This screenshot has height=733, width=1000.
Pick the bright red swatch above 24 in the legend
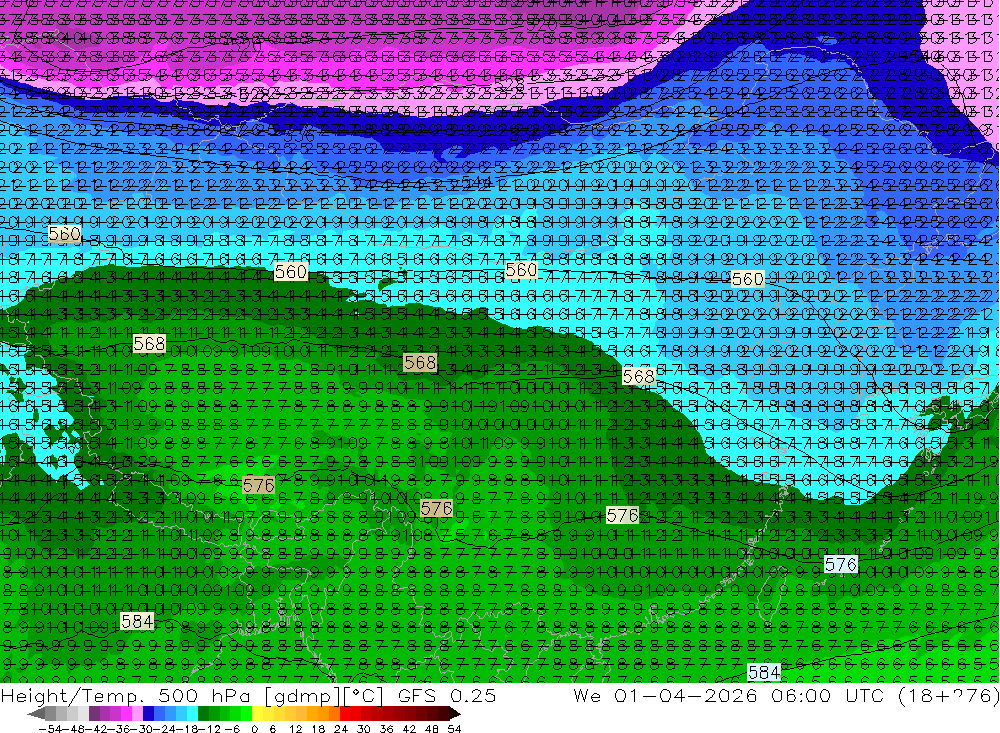345,714
